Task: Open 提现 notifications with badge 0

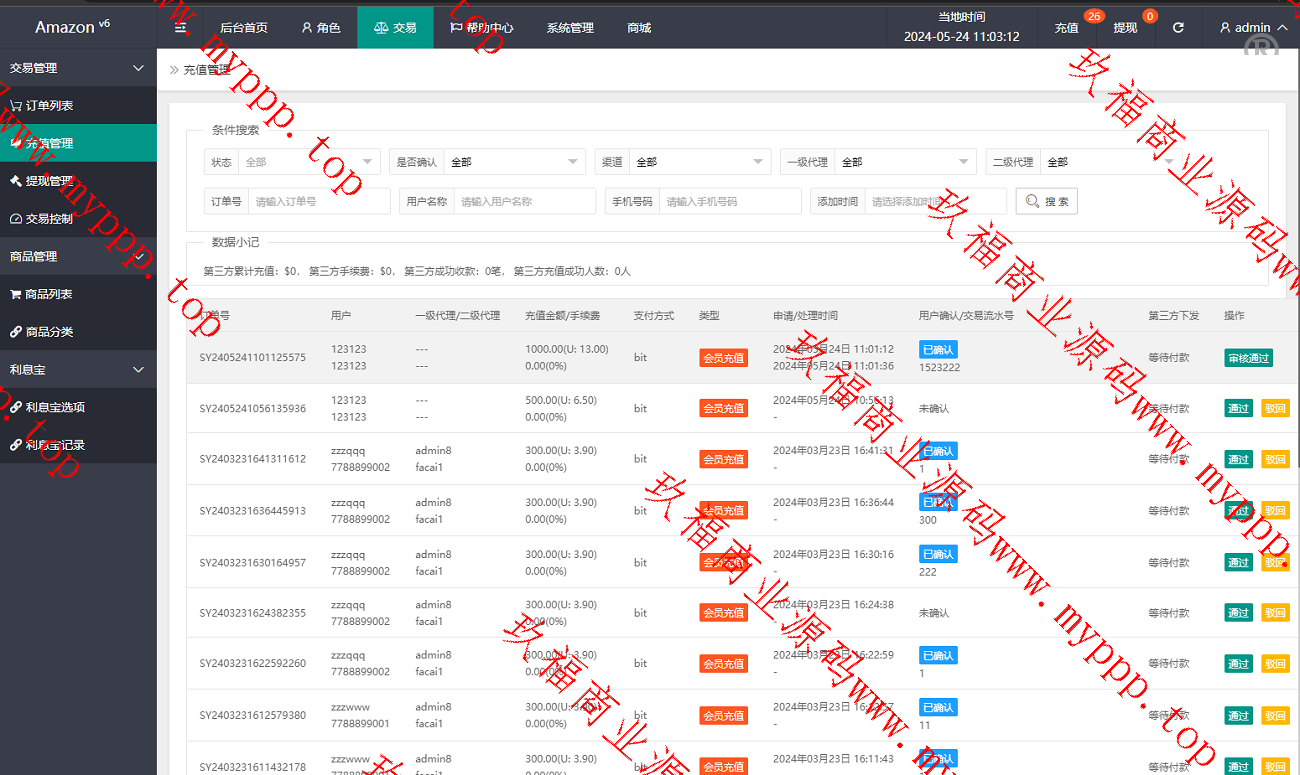Action: [x=1125, y=28]
